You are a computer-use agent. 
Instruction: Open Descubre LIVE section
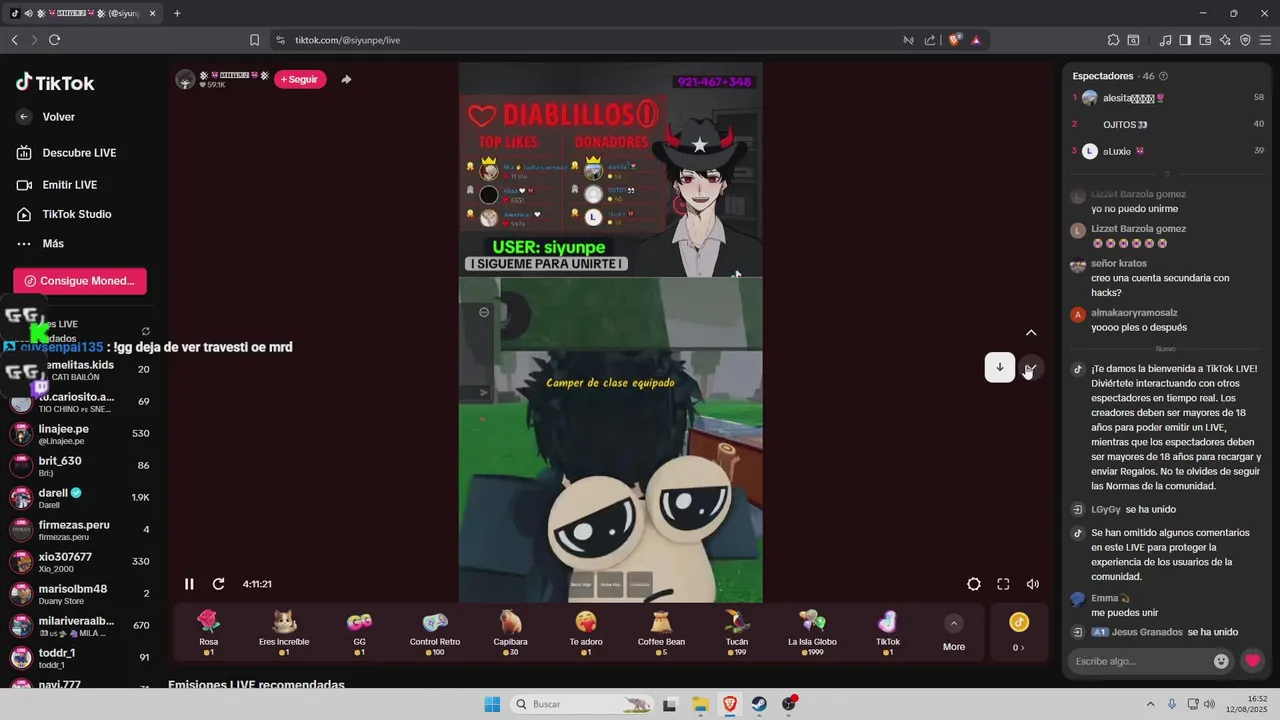coord(66,153)
